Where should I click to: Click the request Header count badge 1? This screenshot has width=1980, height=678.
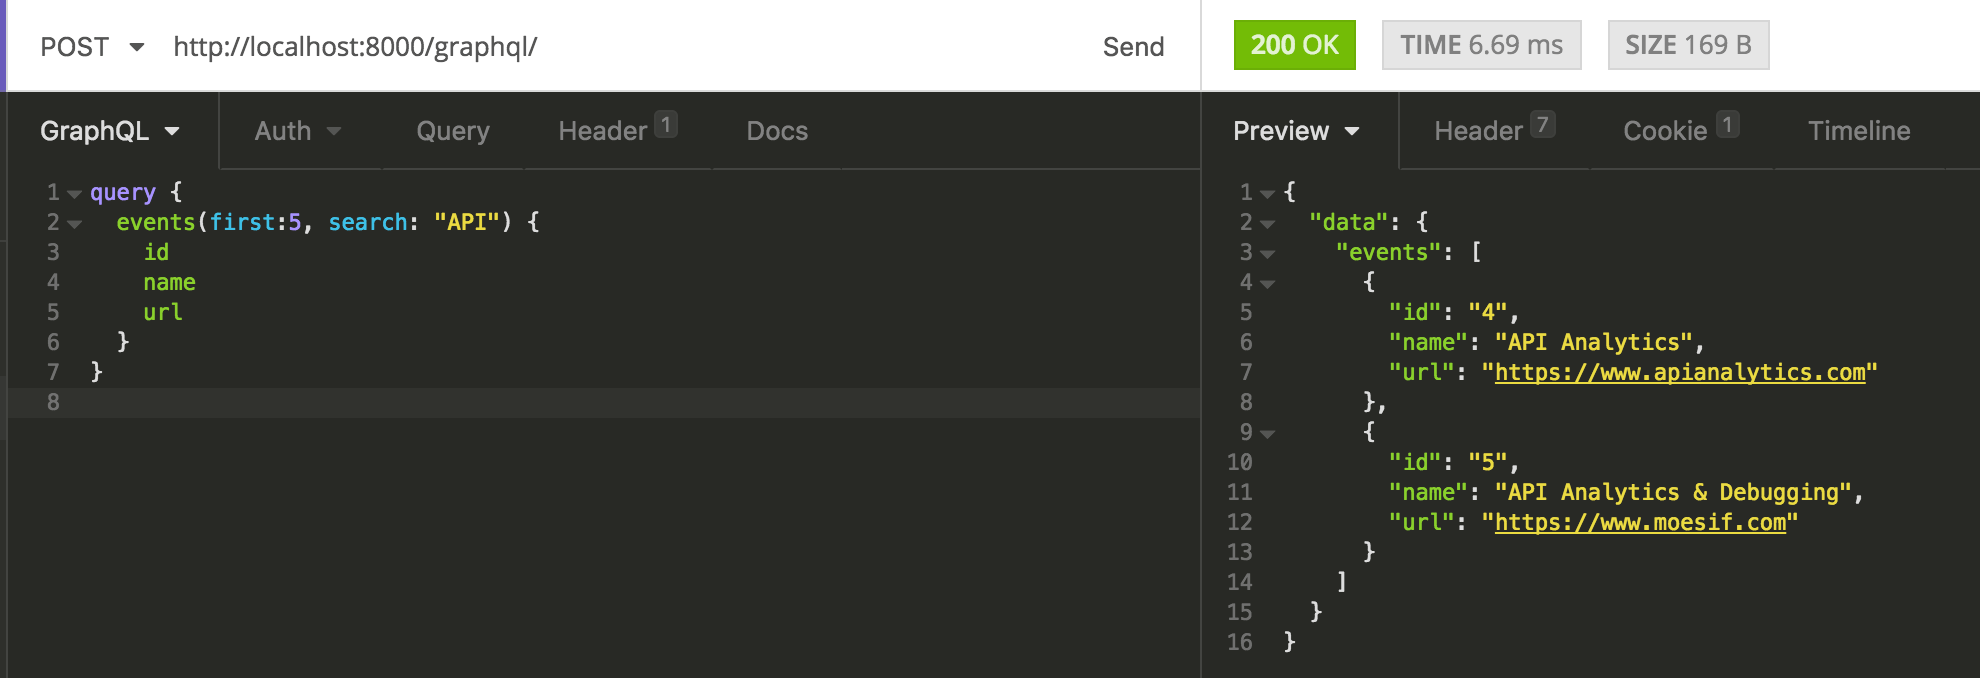pyautogui.click(x=666, y=124)
